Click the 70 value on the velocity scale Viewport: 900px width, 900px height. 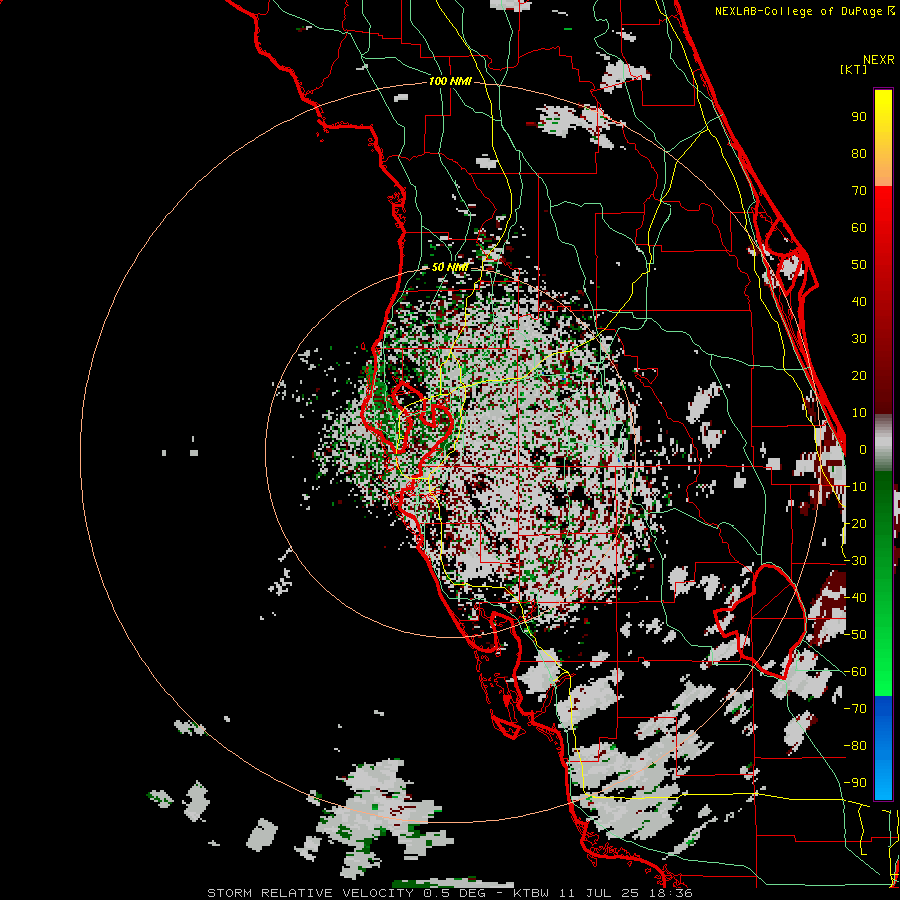(x=859, y=191)
